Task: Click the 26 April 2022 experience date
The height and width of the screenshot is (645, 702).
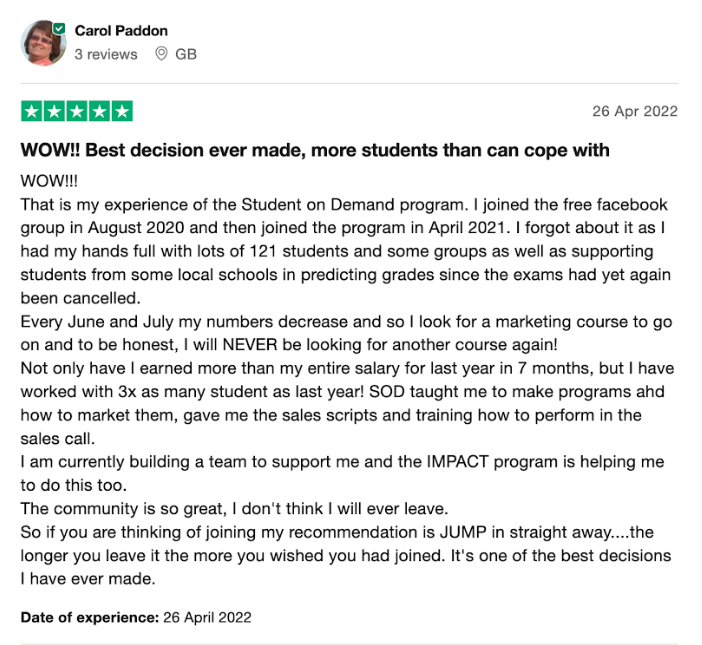Action: (x=207, y=617)
